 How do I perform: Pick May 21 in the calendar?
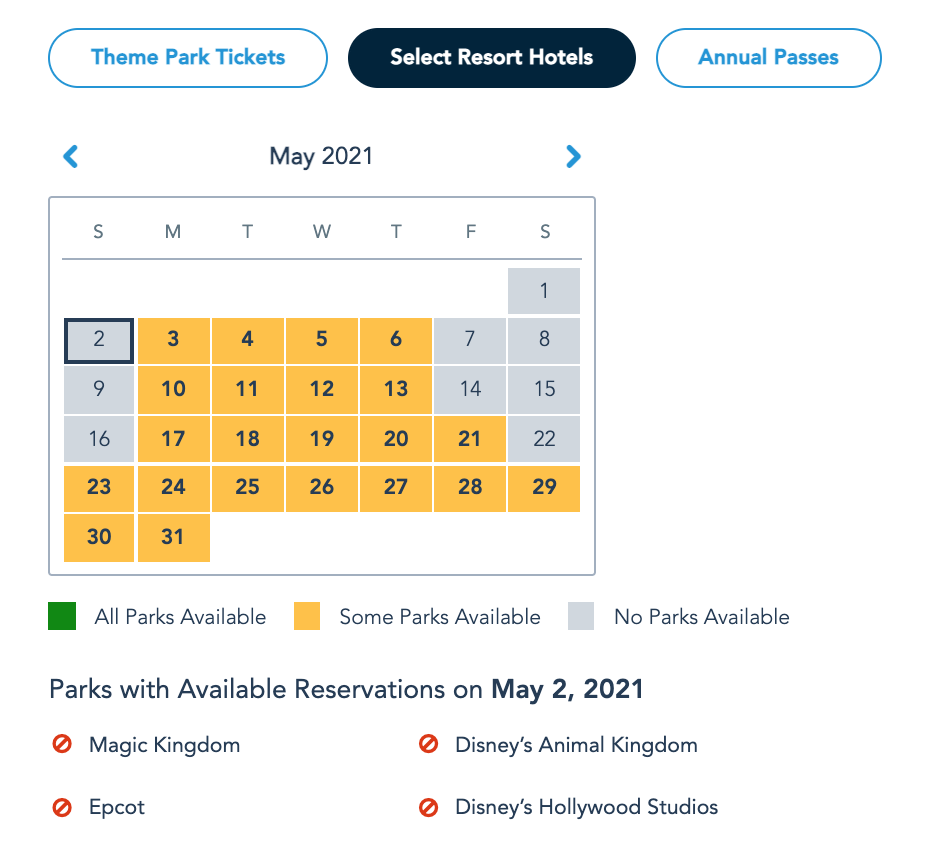470,438
